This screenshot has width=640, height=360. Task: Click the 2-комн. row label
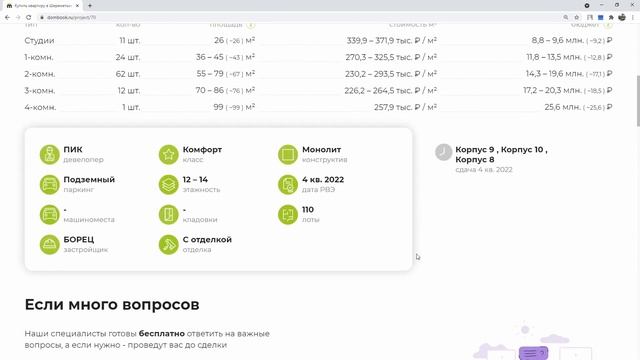pos(40,74)
